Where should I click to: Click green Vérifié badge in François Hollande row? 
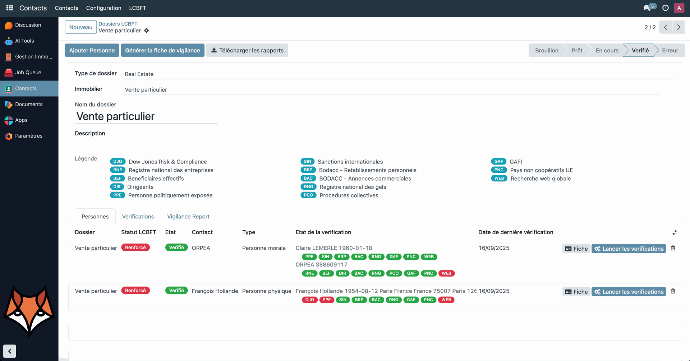click(176, 291)
